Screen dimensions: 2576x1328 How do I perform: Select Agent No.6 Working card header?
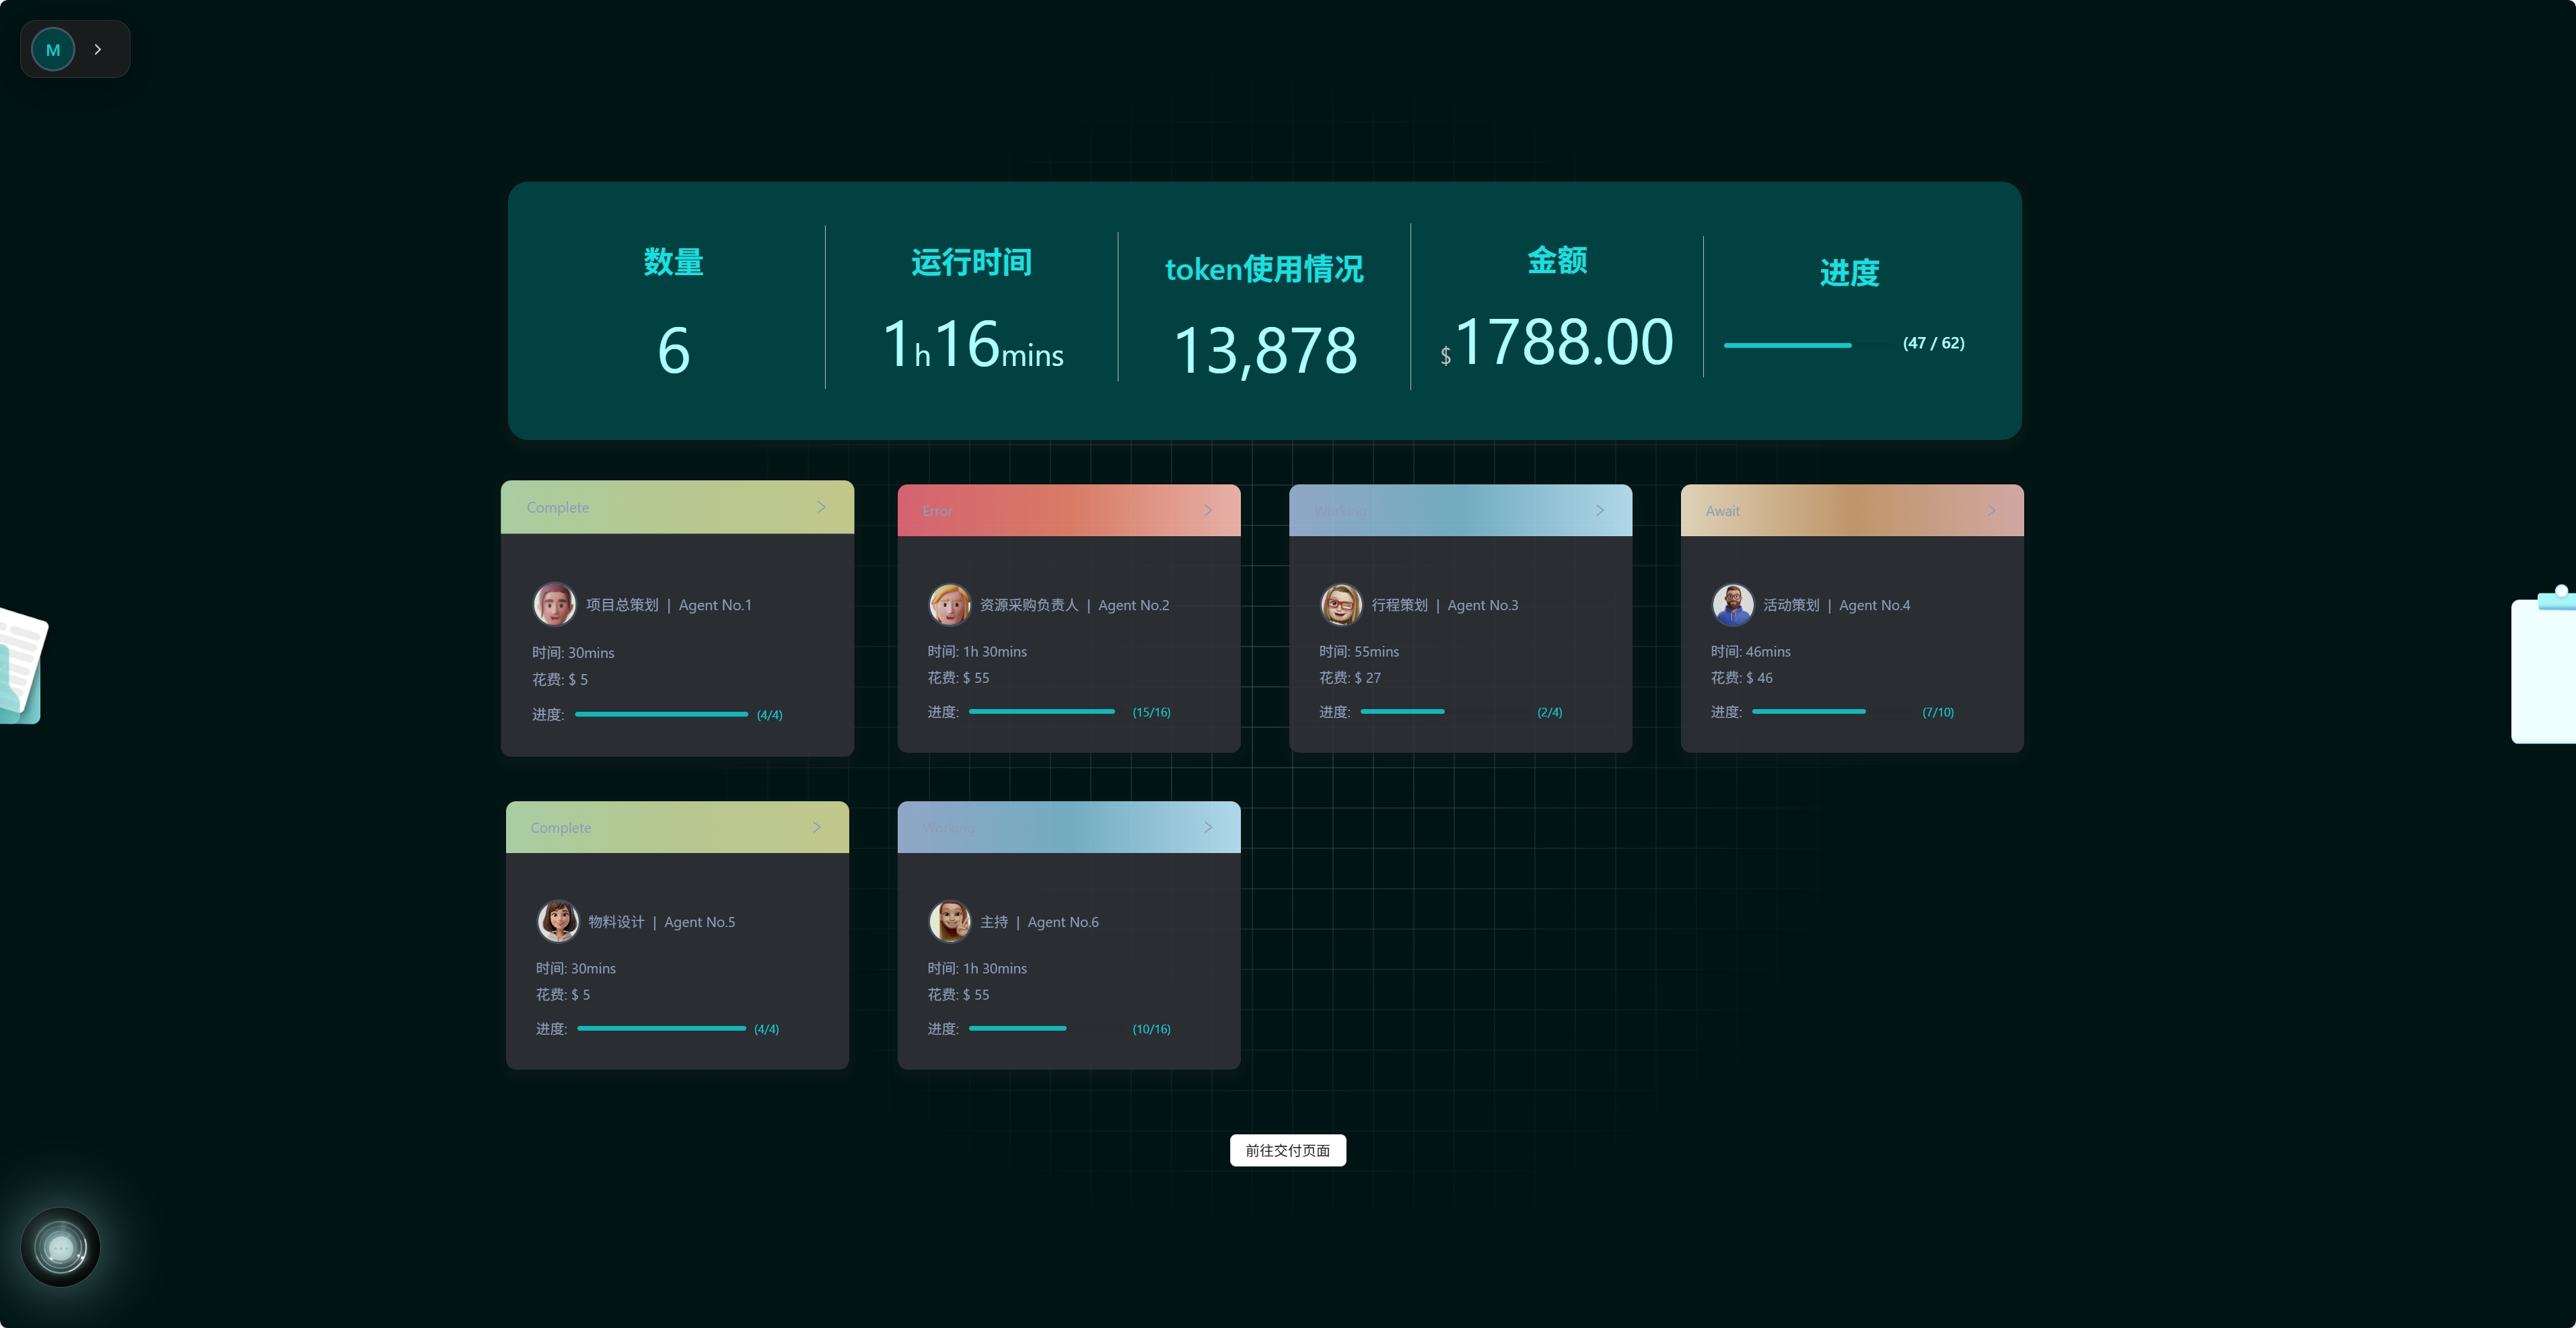click(1068, 827)
